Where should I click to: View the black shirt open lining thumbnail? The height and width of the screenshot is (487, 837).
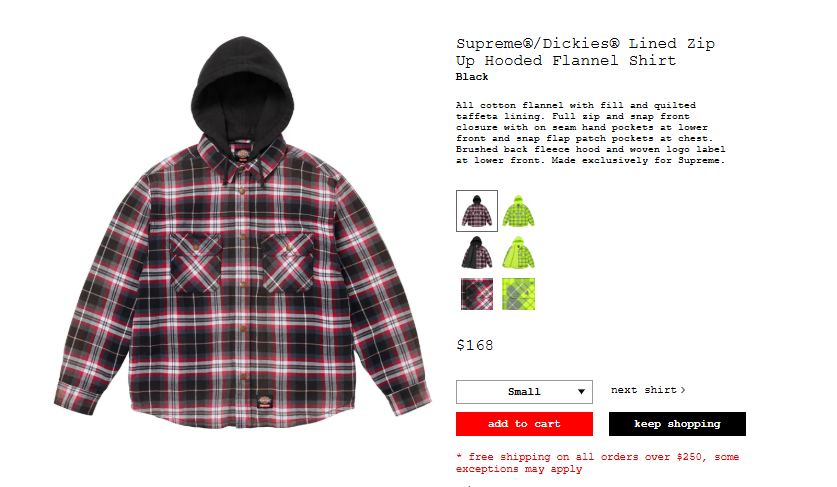coord(477,253)
